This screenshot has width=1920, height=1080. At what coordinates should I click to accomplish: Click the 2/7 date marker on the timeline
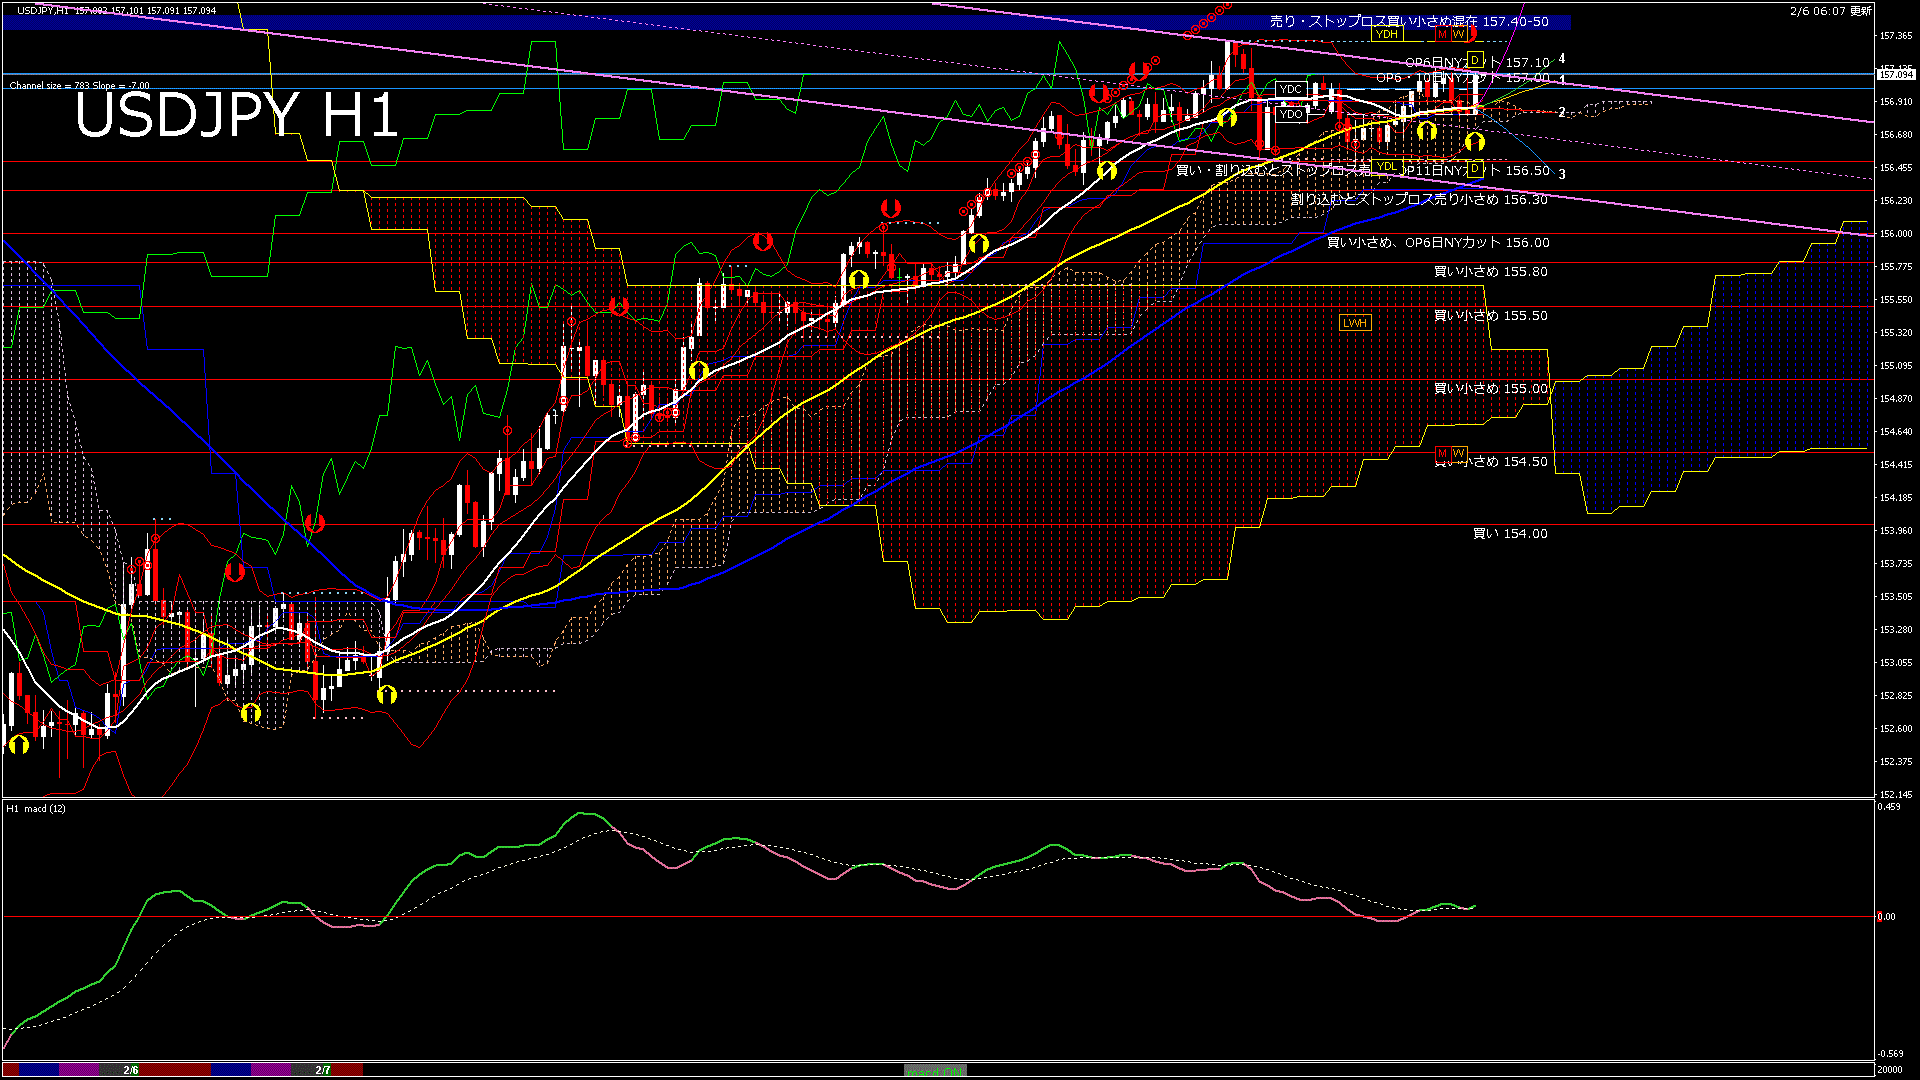323,1070
